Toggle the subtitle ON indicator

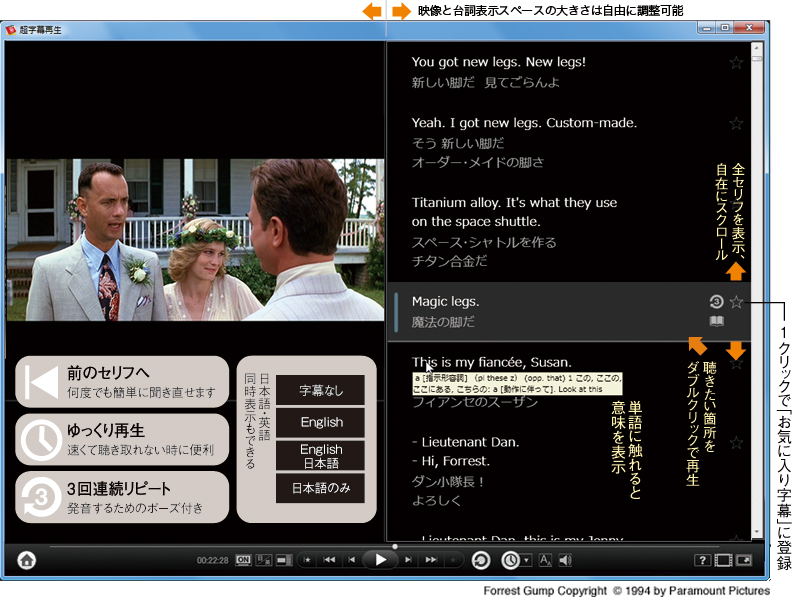point(243,560)
